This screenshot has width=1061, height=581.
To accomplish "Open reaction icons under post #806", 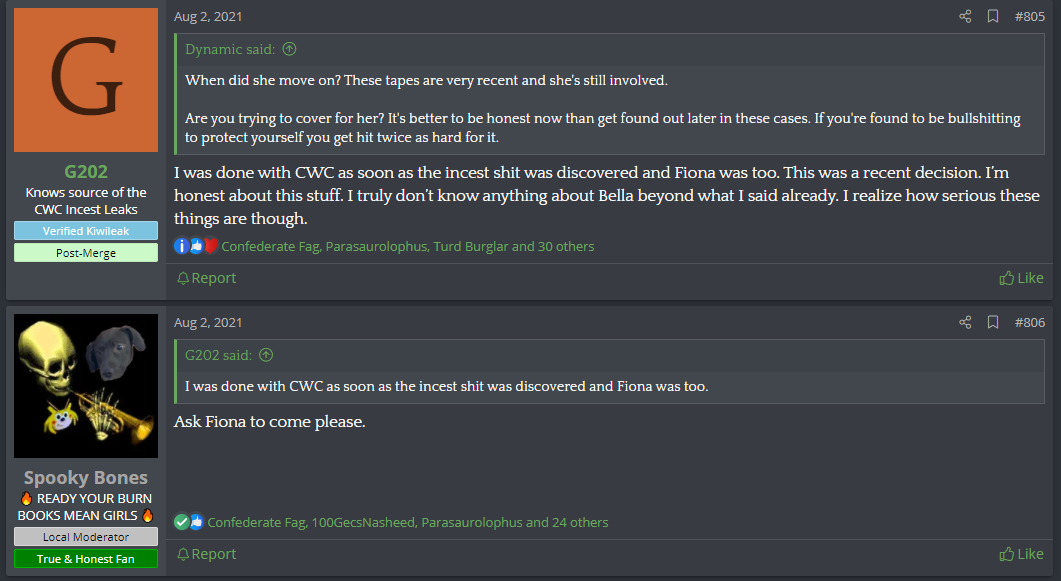I will (x=189, y=522).
